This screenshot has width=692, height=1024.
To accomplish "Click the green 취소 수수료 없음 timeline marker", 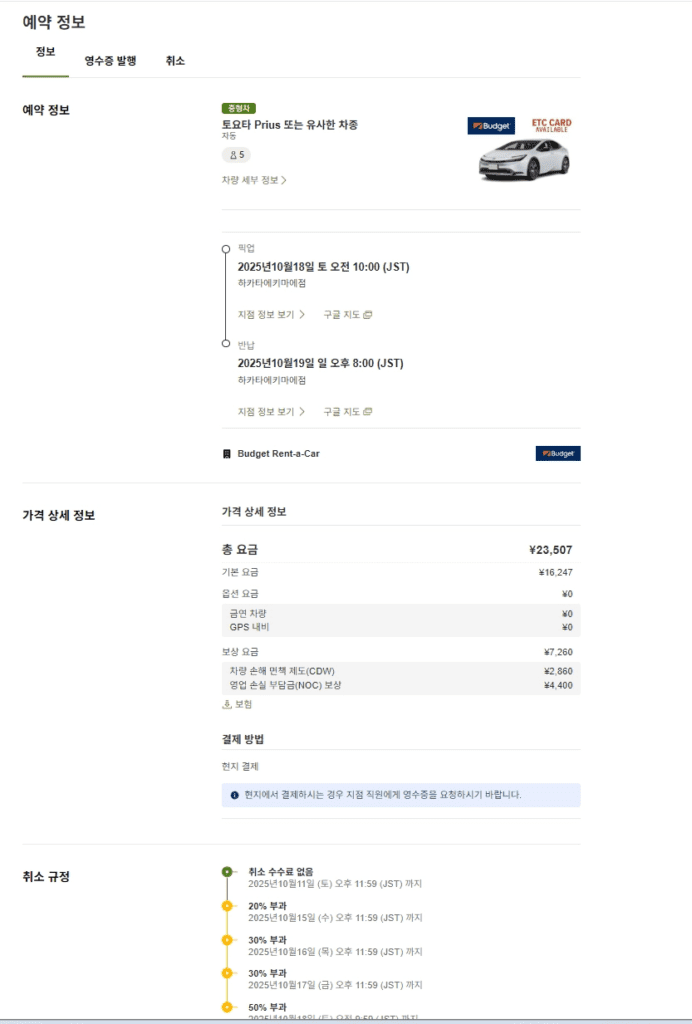I will (227, 872).
